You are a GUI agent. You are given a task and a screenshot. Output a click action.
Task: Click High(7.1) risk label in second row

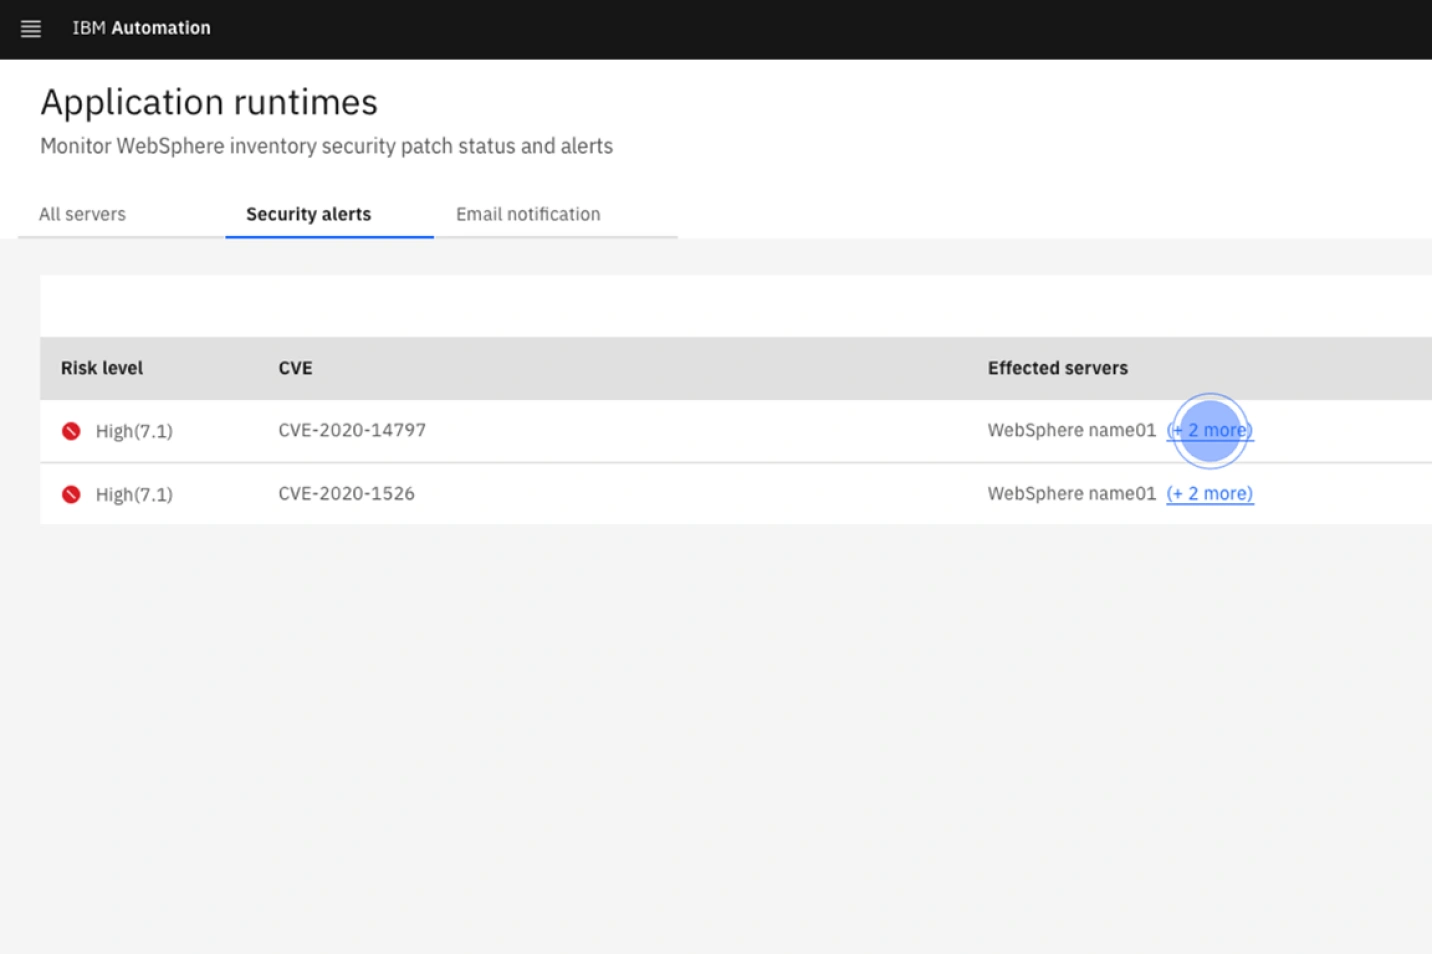click(134, 495)
